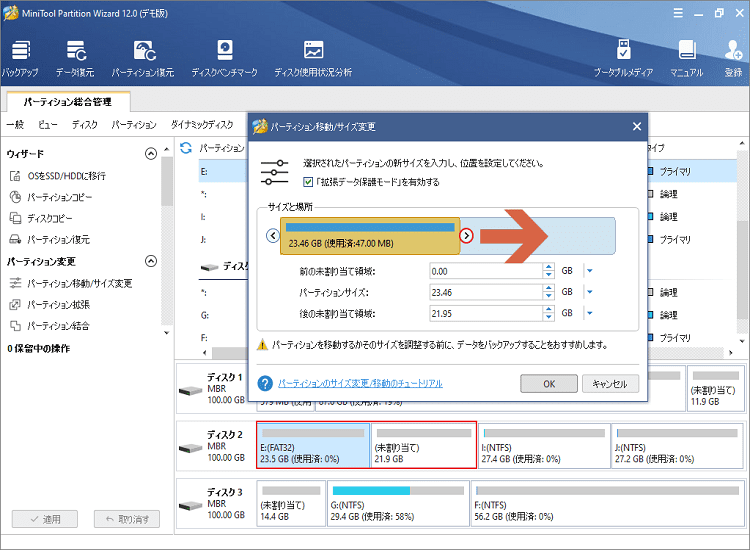Viewport: 750px width, 550px height.
Task: Confirm the dialog with OK
Action: click(x=549, y=384)
